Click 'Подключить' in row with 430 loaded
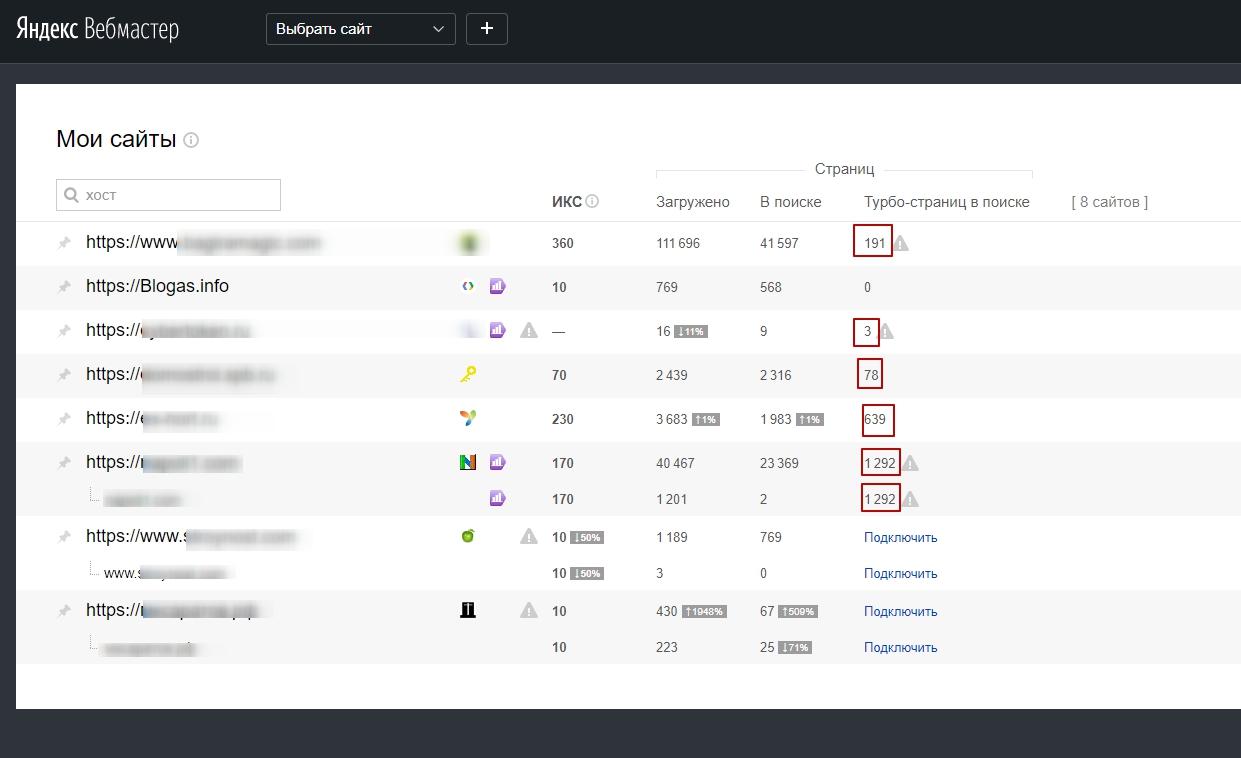1241x758 pixels. pyautogui.click(x=900, y=611)
